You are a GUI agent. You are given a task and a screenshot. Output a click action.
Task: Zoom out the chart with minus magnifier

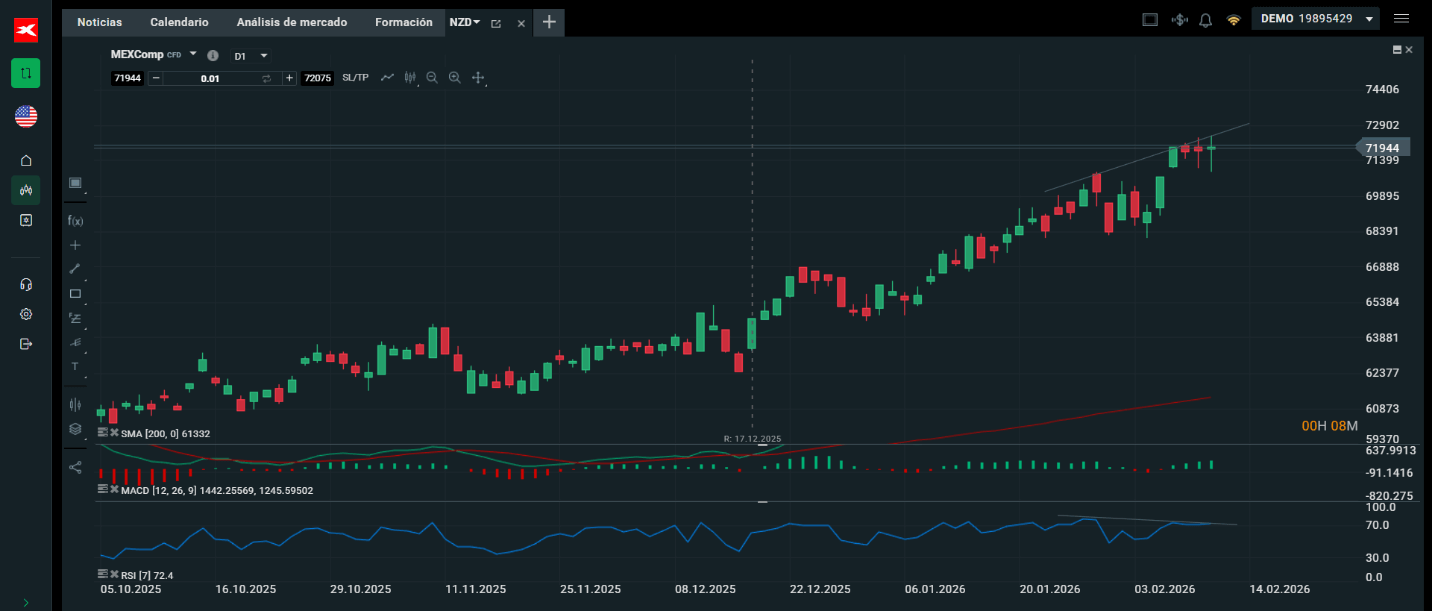pos(432,78)
